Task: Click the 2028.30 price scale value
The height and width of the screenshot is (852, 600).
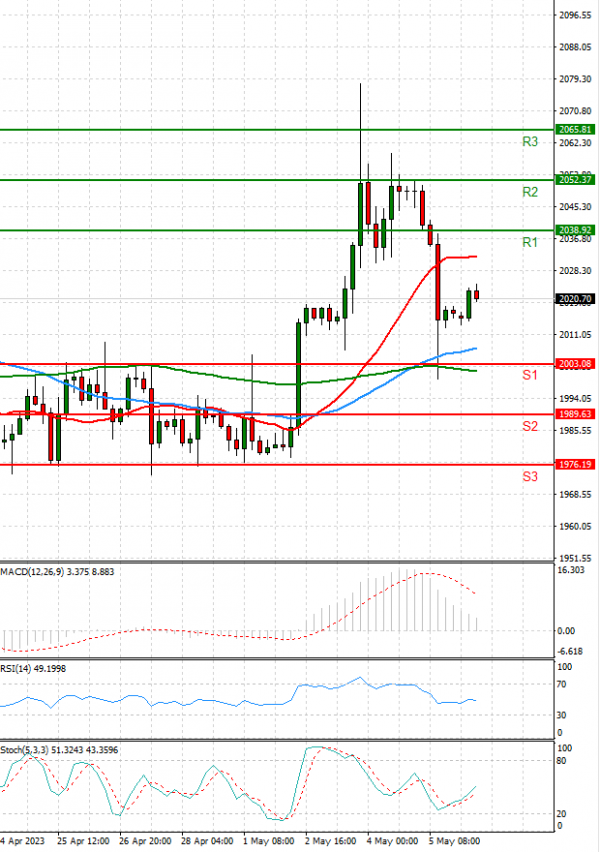Action: click(x=576, y=271)
